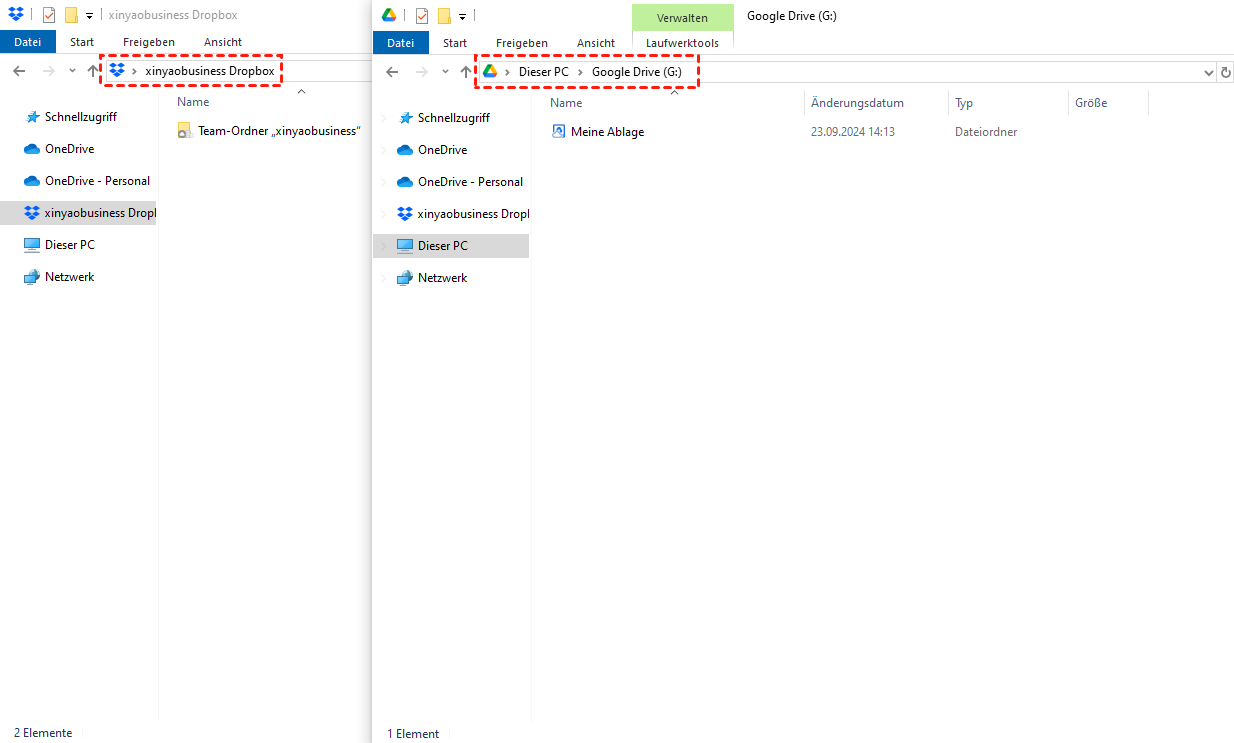Viewport: 1234px width, 743px height.
Task: Click the chevron before Dieser PC in the address bar
Action: 508,72
